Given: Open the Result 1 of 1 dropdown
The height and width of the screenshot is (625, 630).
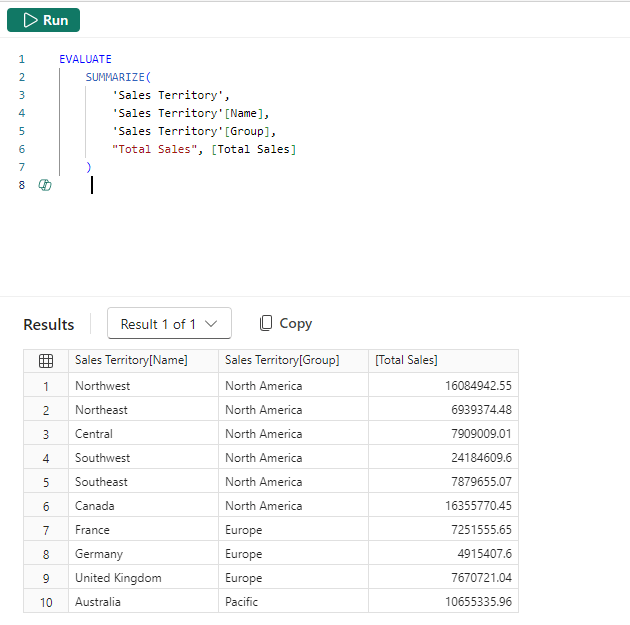Looking at the screenshot, I should tap(169, 324).
